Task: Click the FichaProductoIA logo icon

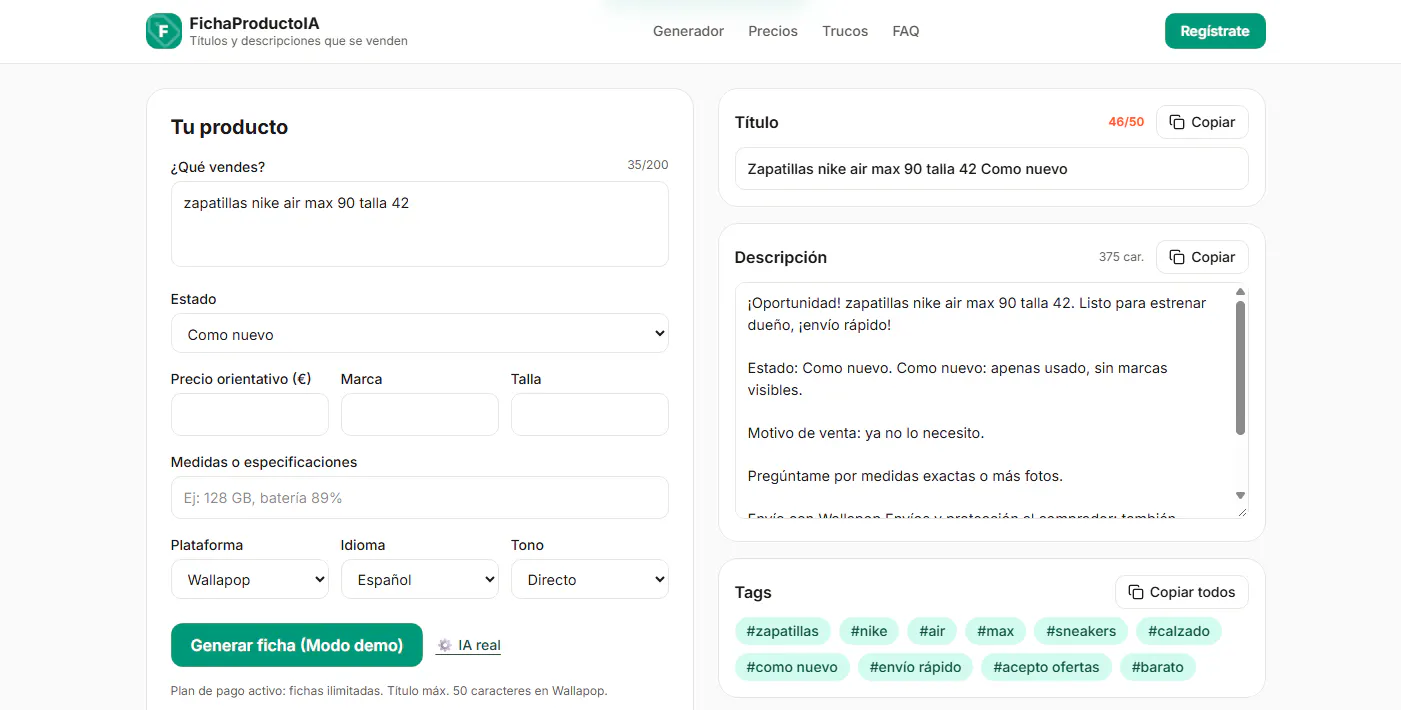Action: pos(164,31)
